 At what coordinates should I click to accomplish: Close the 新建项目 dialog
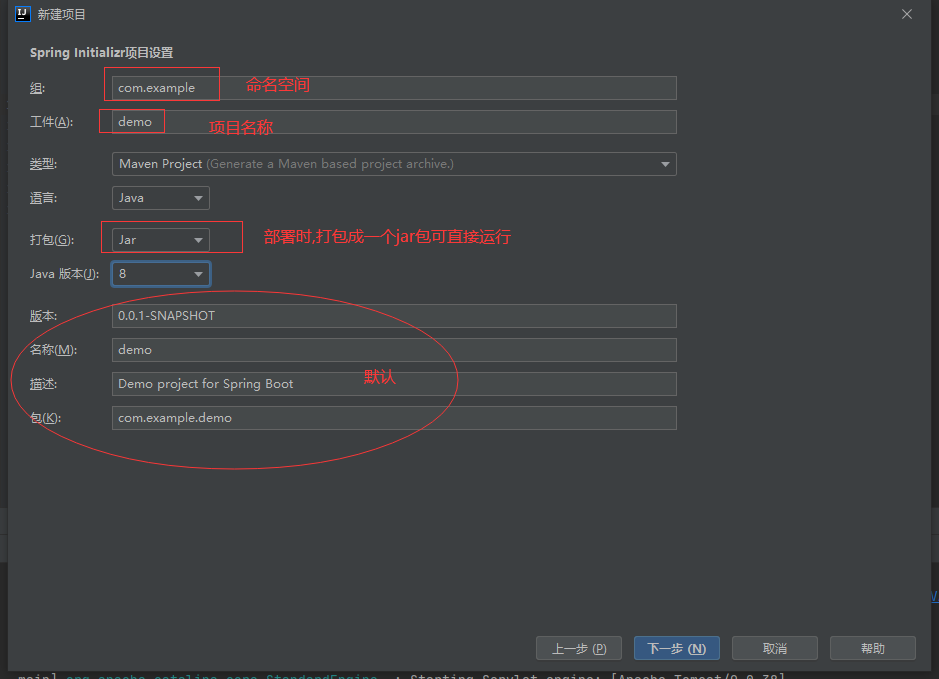(907, 14)
